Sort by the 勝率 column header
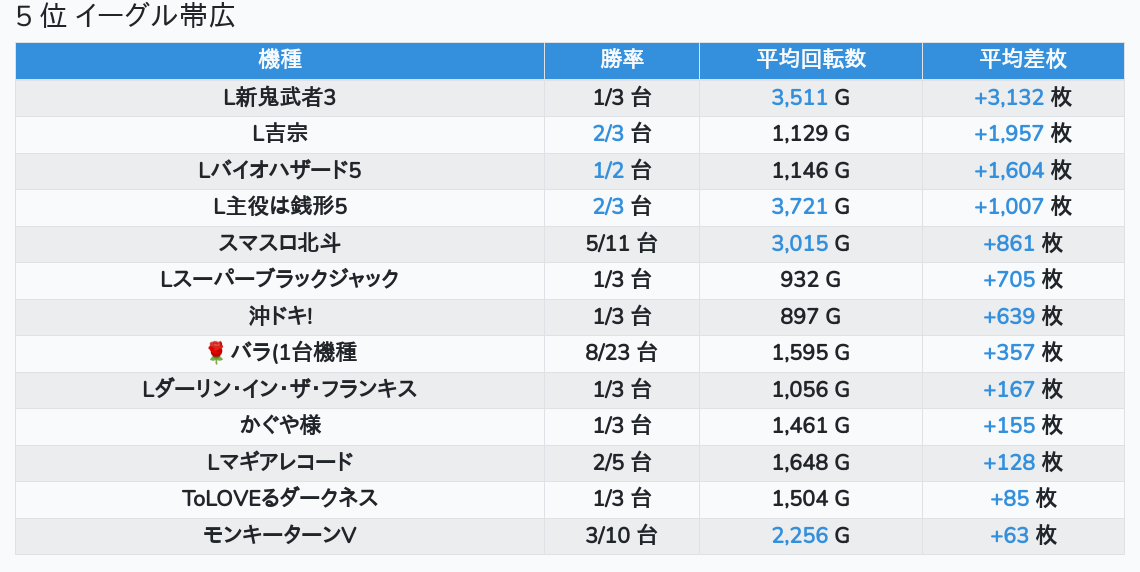The height and width of the screenshot is (572, 1140). pos(622,60)
